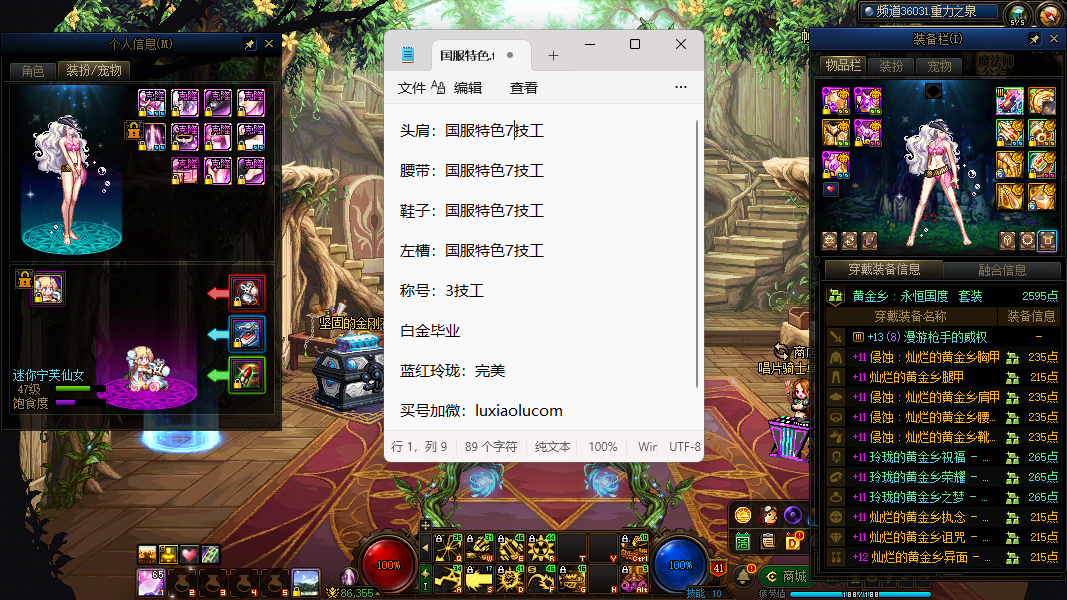1067x600 pixels.
Task: Click the mini pet portrait icon
Action: pyautogui.click(x=46, y=288)
